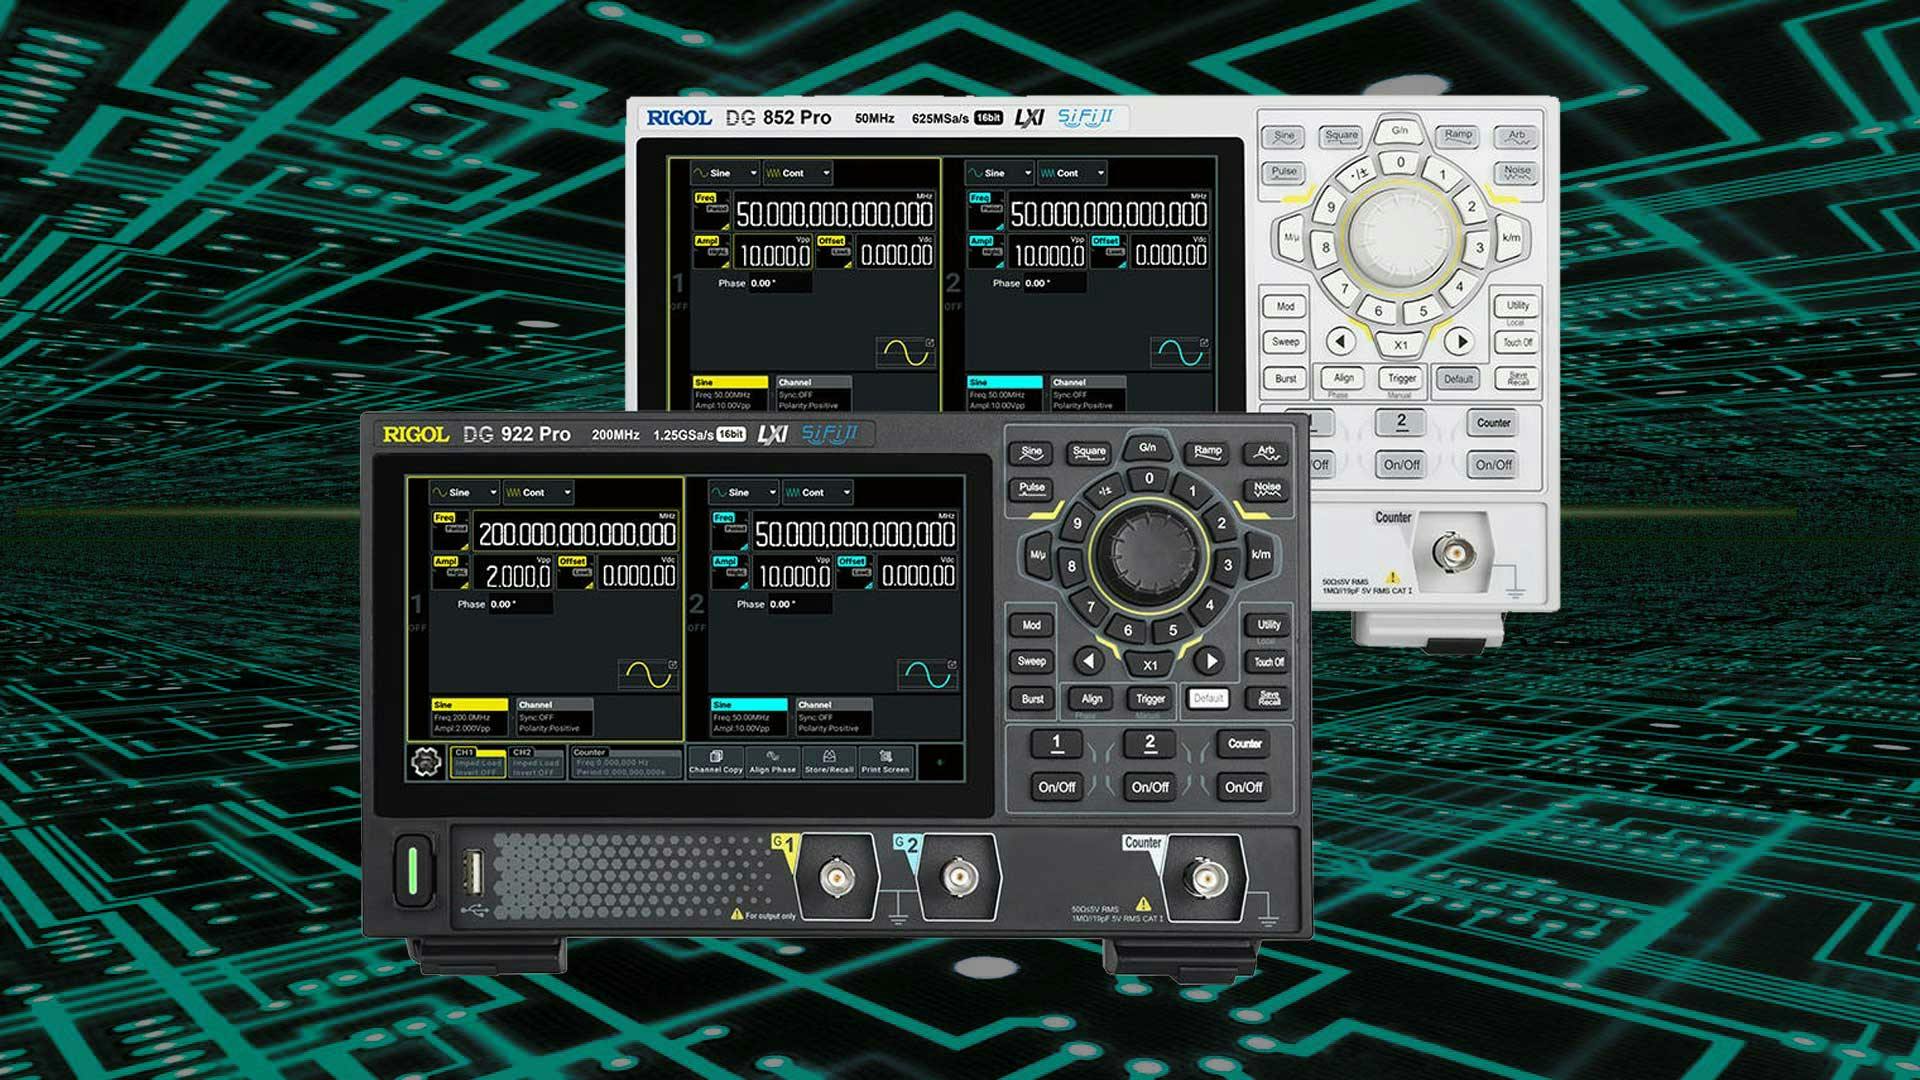Screen dimensions: 1920x1080
Task: Open settings gear on DG 922 touchscreen
Action: 427,762
